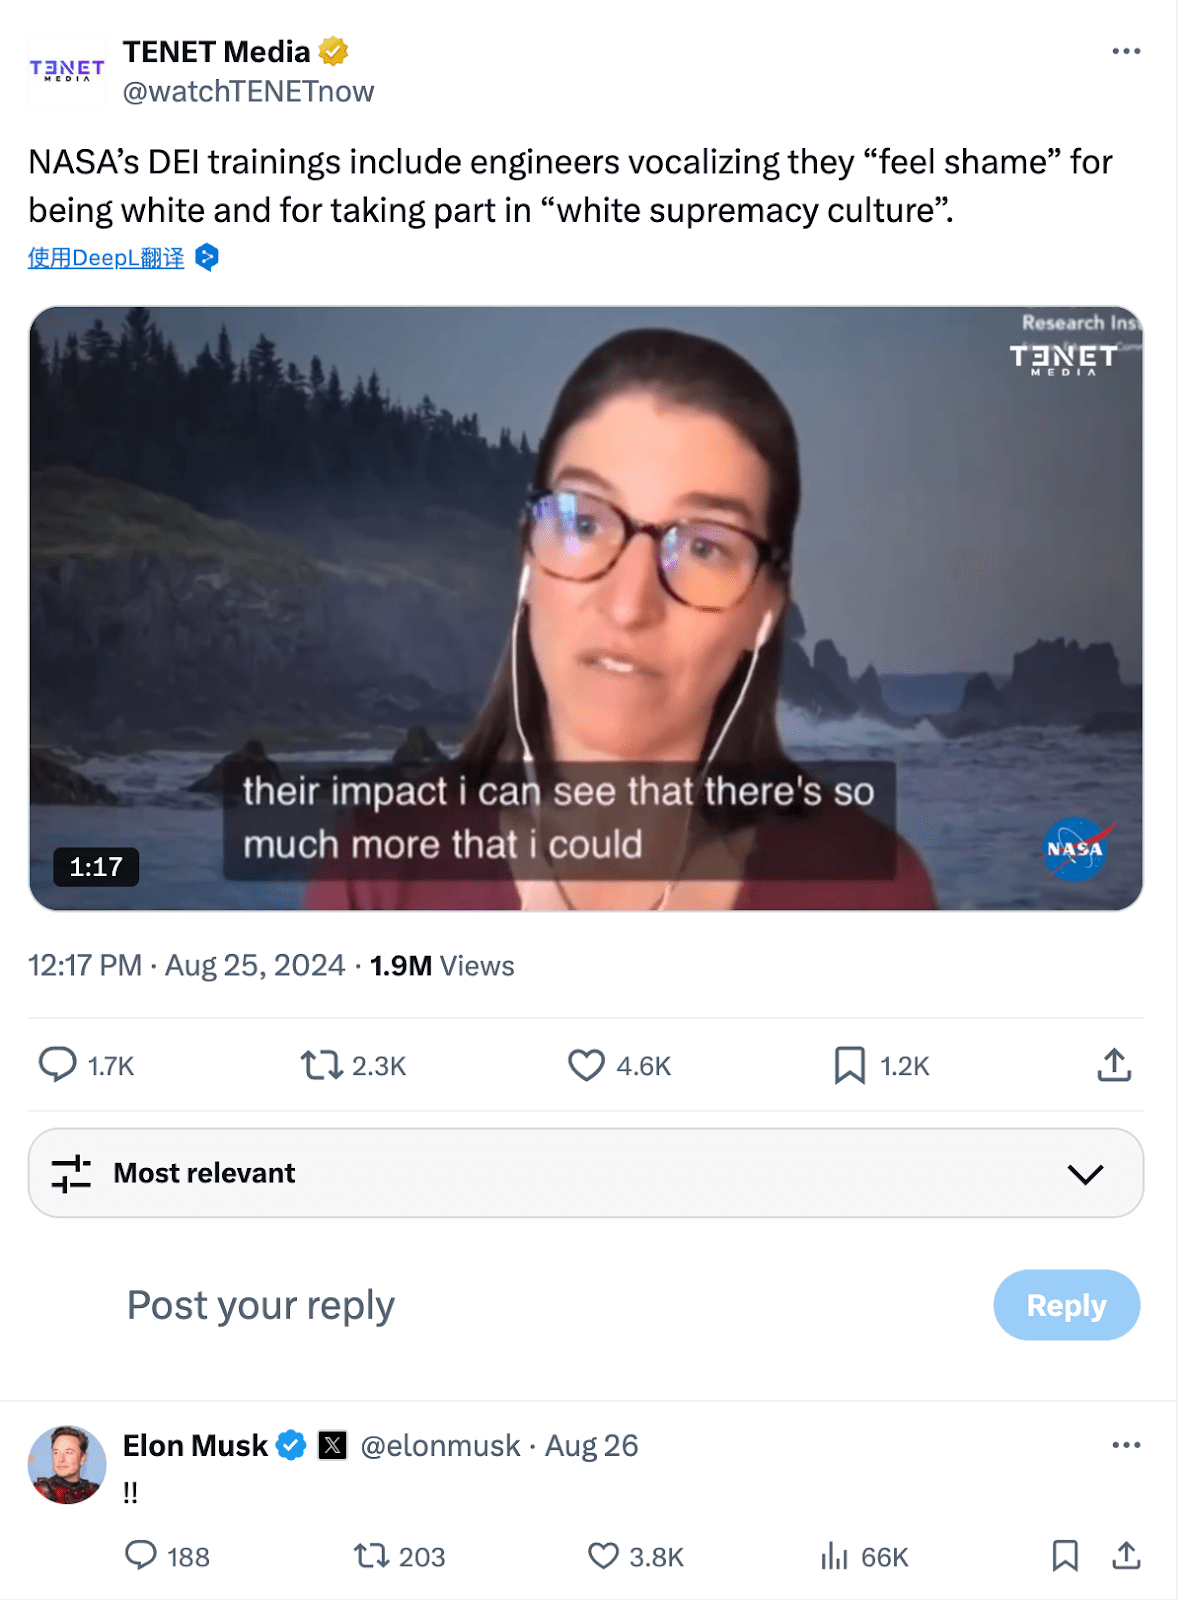Viewport: 1188px width, 1600px height.
Task: Like Elon Musk's reply
Action: [603, 1556]
